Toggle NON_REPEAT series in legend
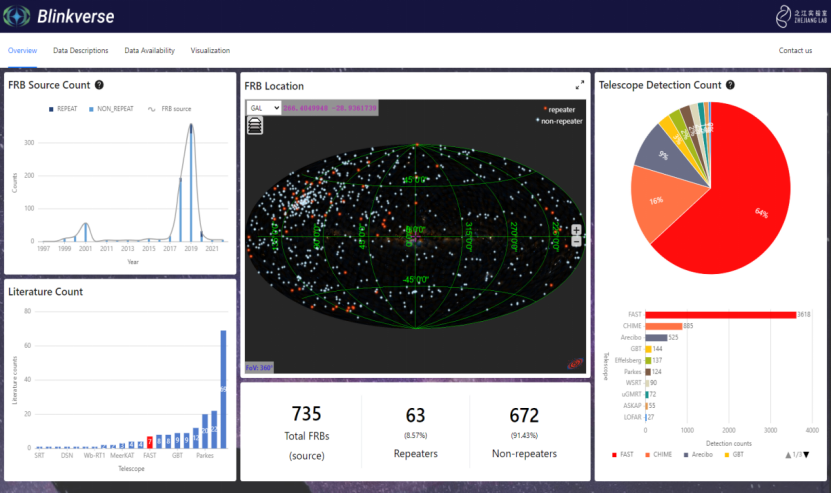Screen dimensions: 831x494 pyautogui.click(x=111, y=109)
